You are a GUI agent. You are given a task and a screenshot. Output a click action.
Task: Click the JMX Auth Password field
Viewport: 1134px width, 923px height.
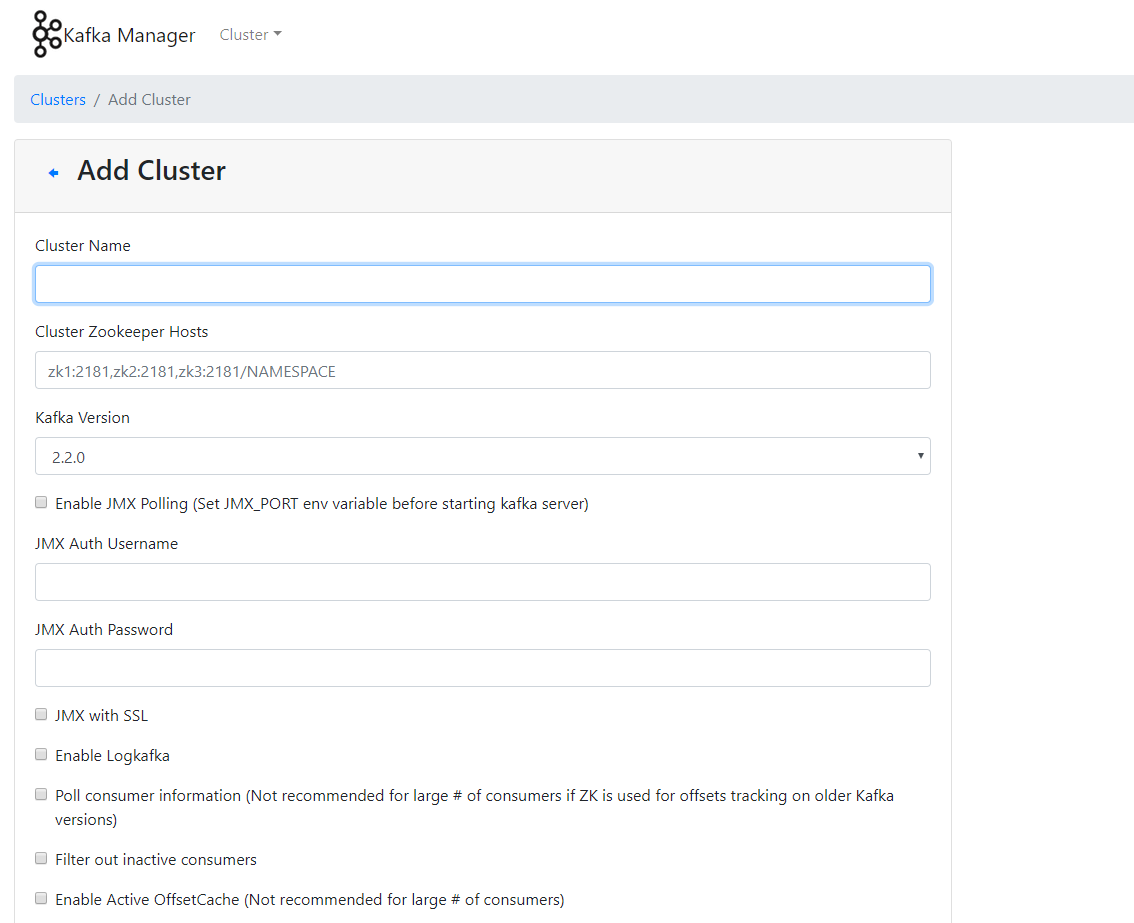pos(482,668)
